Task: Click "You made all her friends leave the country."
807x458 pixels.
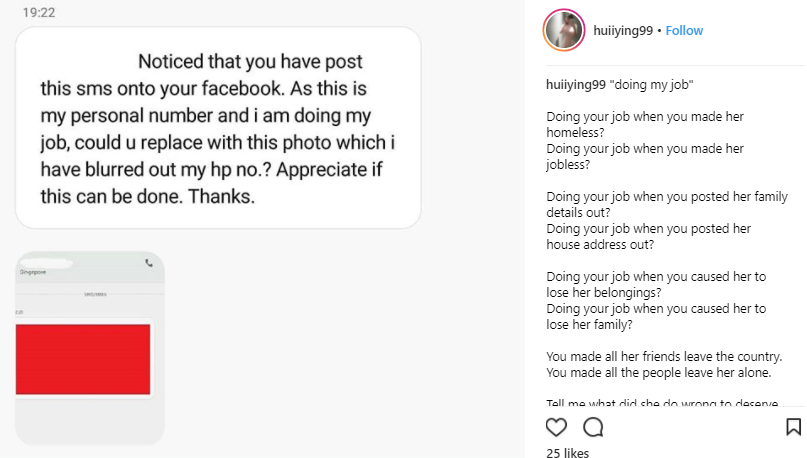Action: [663, 357]
